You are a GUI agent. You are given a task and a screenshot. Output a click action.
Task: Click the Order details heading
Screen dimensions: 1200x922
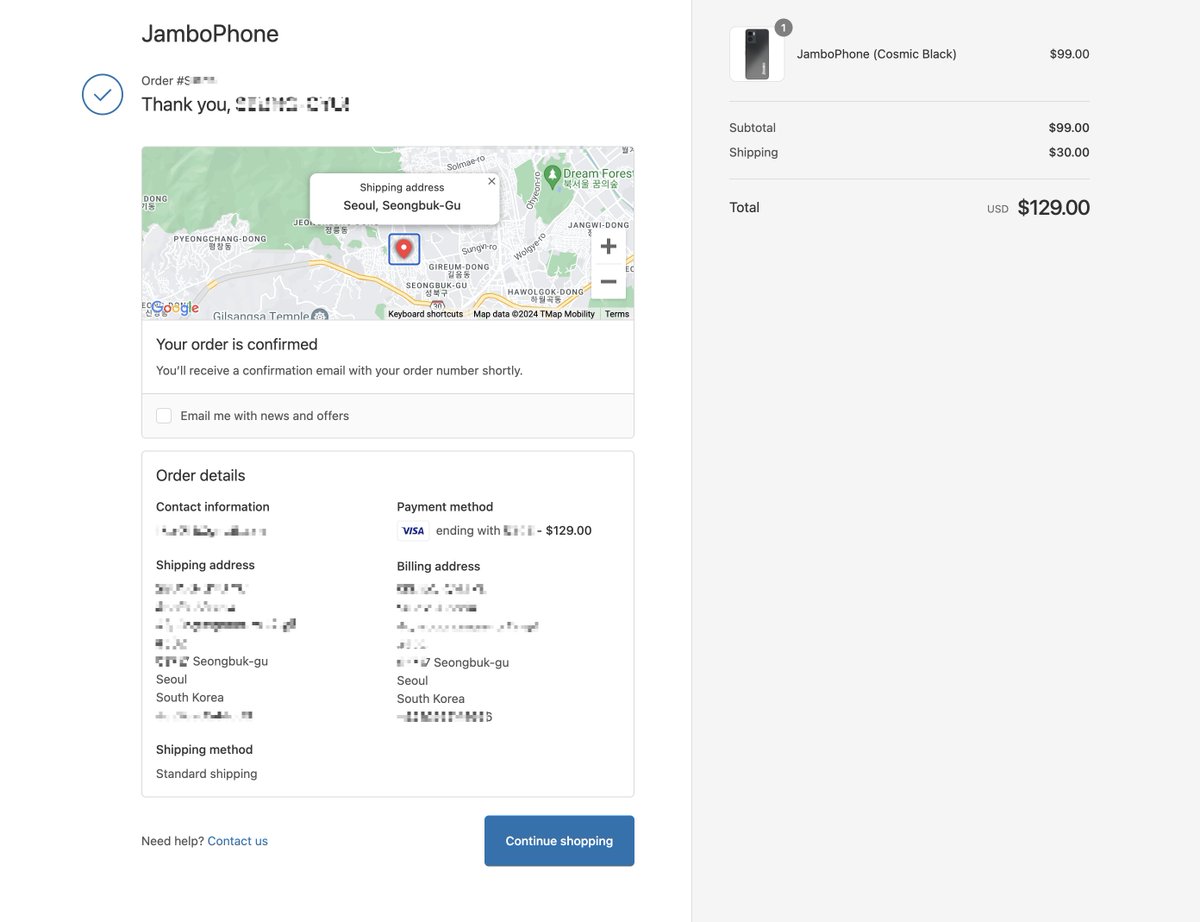pyautogui.click(x=201, y=476)
